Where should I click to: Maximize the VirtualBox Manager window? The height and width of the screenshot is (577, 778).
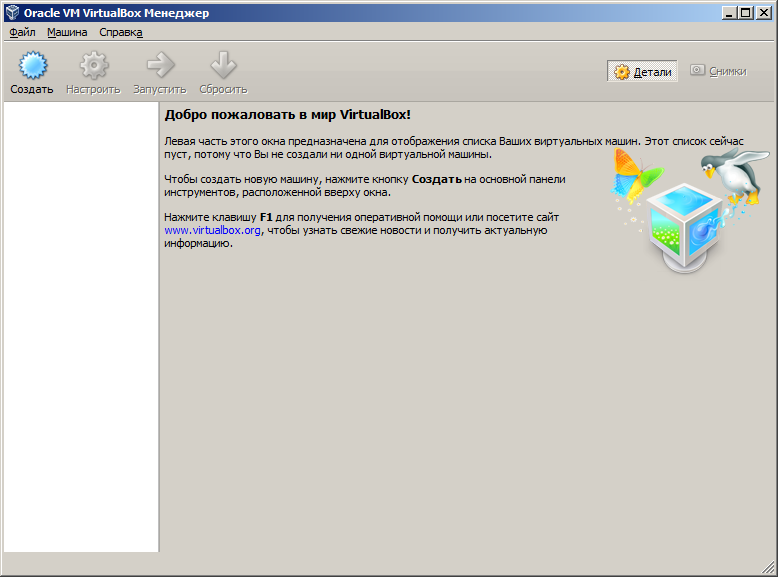(745, 13)
